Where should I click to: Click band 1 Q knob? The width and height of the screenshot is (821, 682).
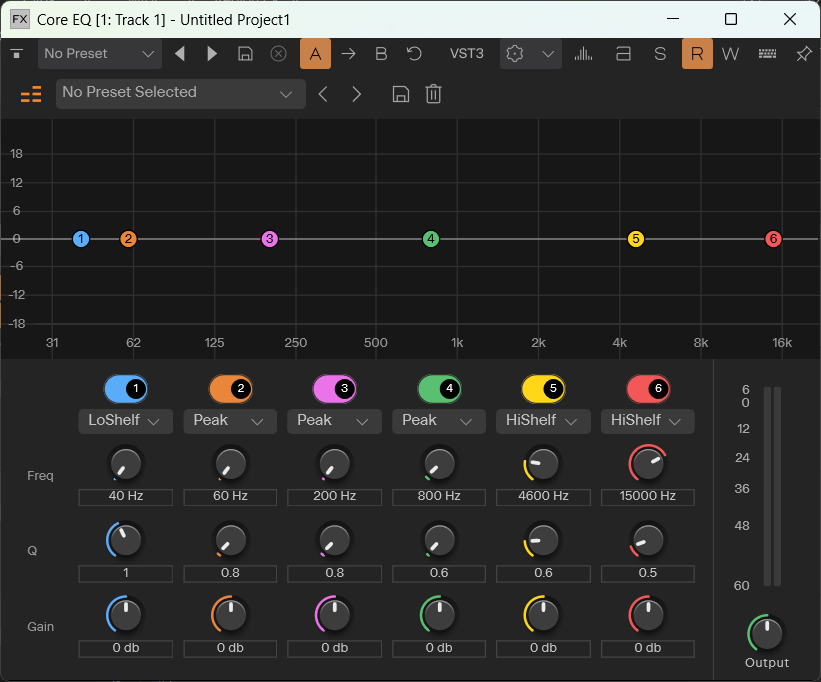point(126,540)
